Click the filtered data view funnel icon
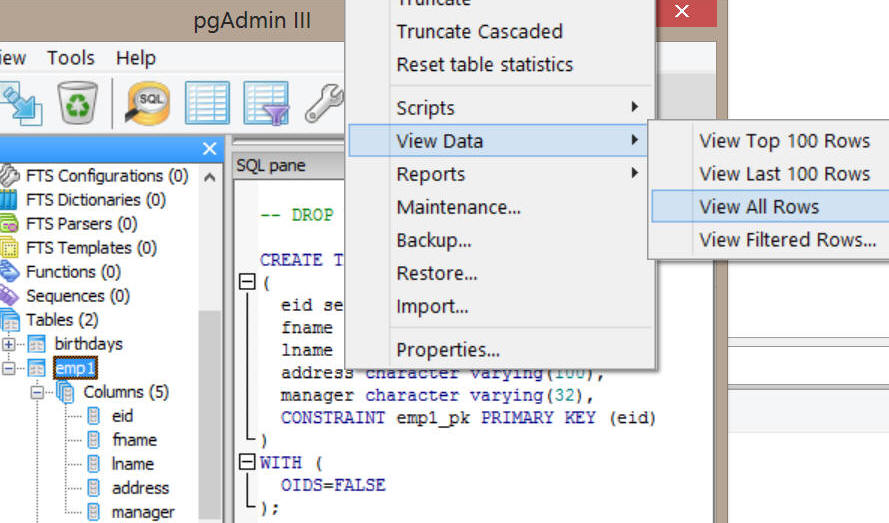The width and height of the screenshot is (889, 523). [x=266, y=103]
